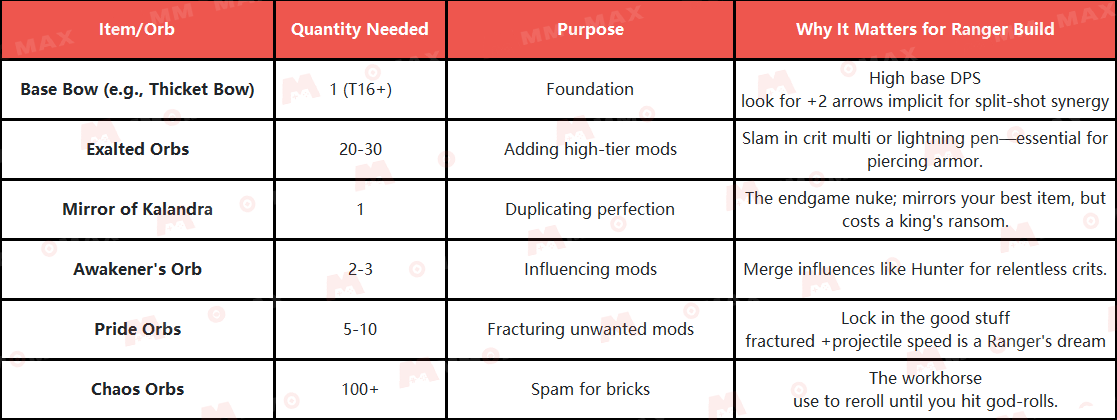Viewport: 1117px width, 420px height.
Task: Click the 100+ quantity cell
Action: click(x=359, y=389)
